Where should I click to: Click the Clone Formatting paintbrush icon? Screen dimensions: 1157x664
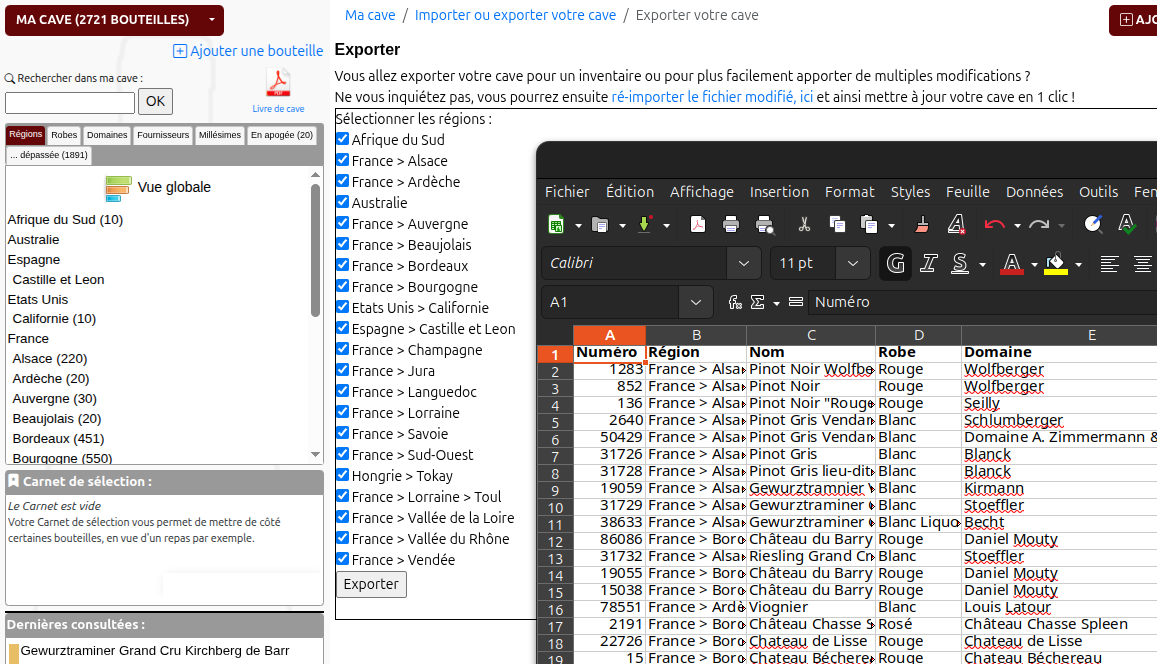pos(922,224)
